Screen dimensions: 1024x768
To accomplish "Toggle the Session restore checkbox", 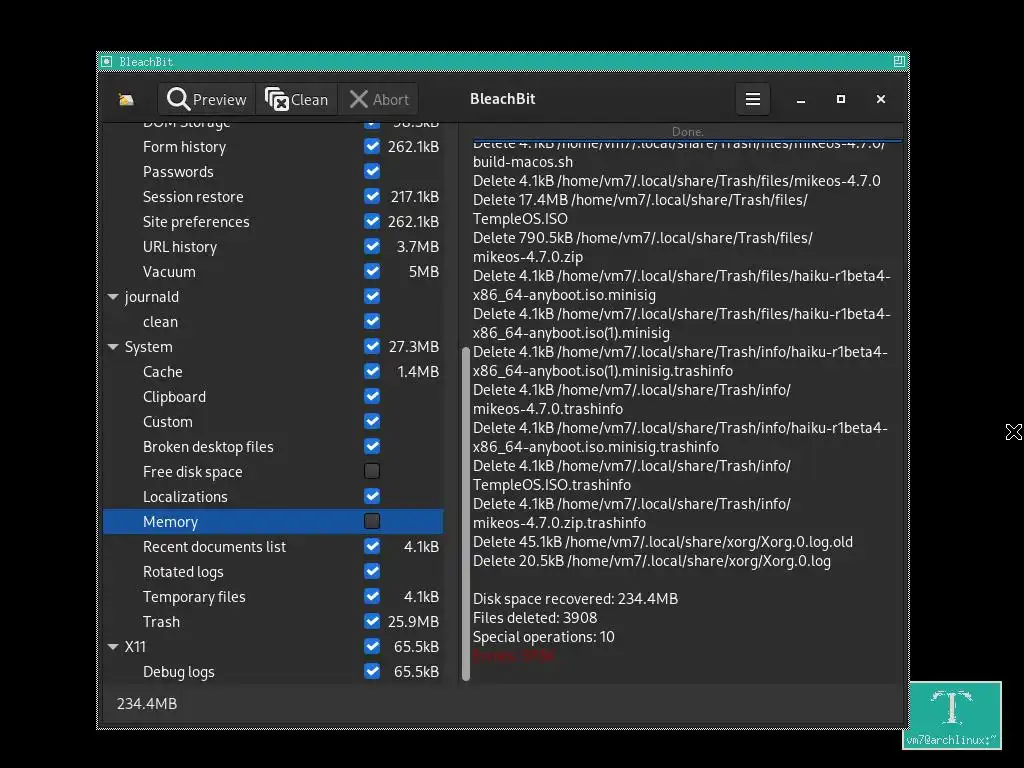I will (x=372, y=196).
